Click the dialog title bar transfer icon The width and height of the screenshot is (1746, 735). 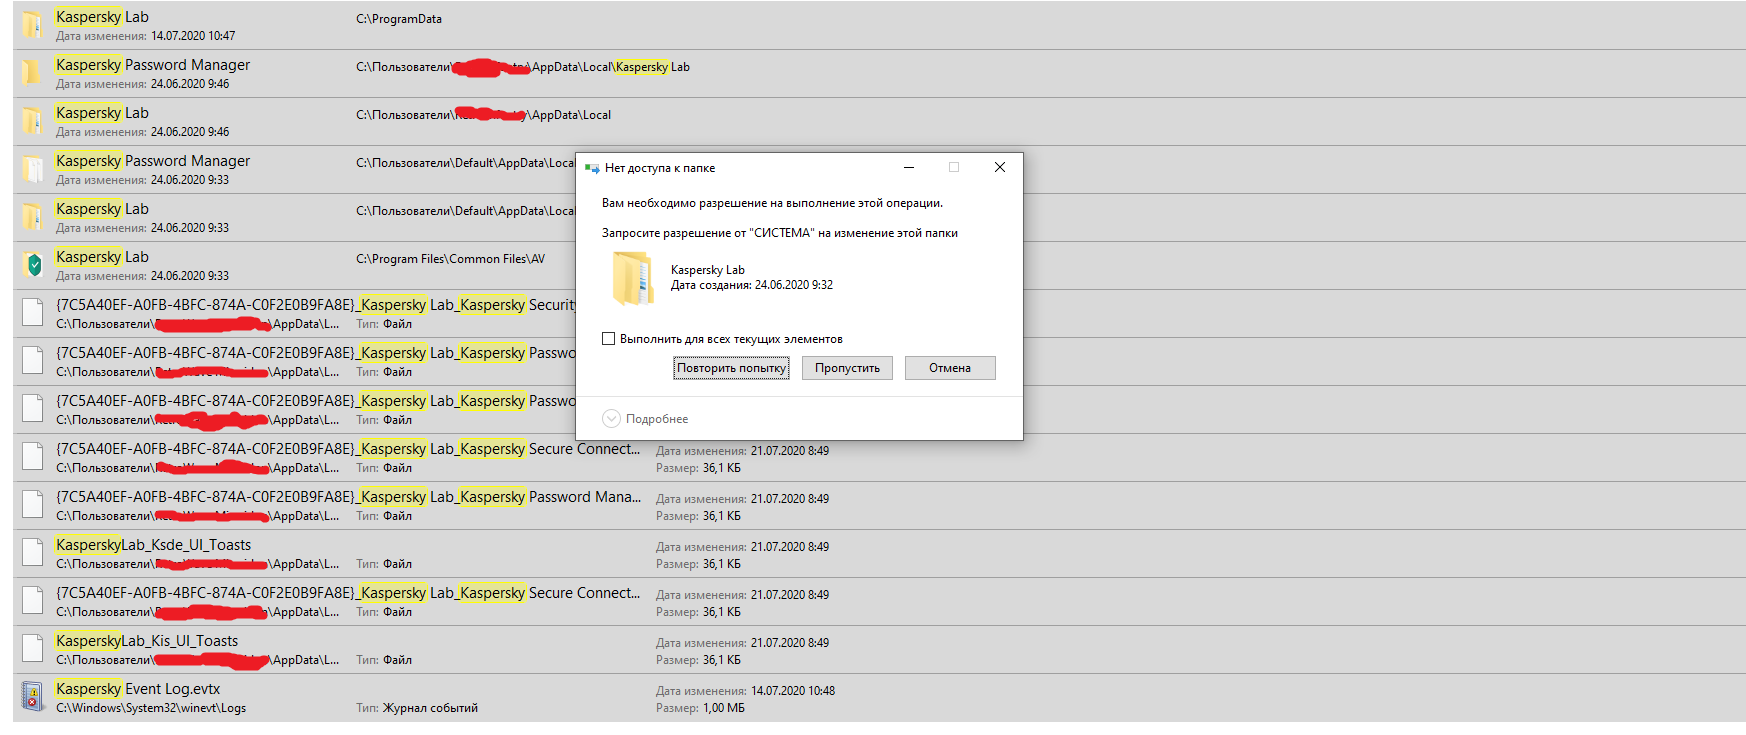(592, 168)
